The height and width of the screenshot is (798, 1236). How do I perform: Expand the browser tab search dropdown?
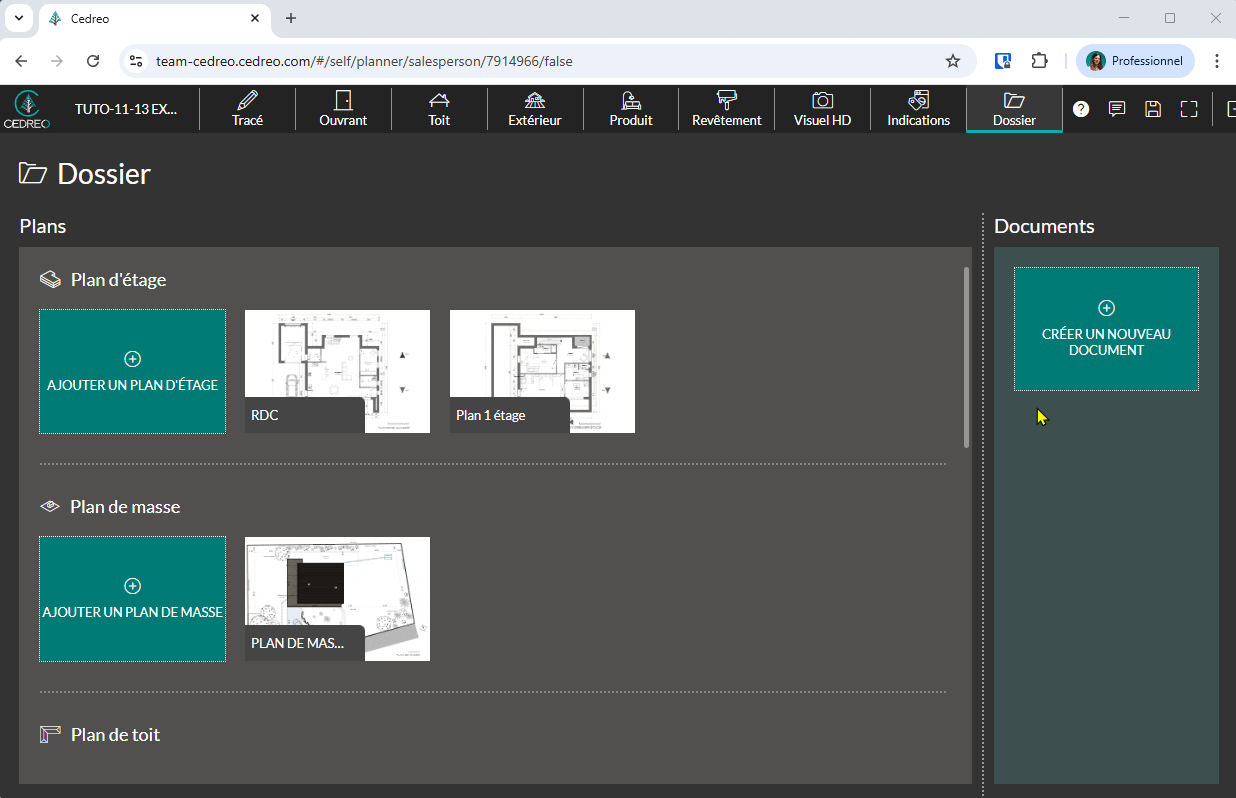pyautogui.click(x=18, y=18)
